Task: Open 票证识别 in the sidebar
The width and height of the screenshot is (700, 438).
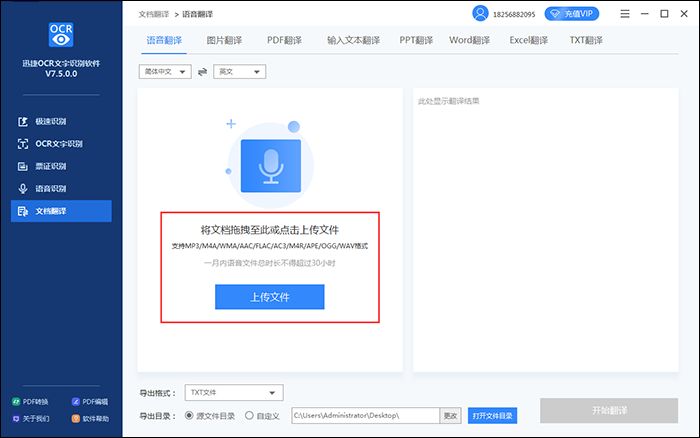Action: pyautogui.click(x=50, y=166)
